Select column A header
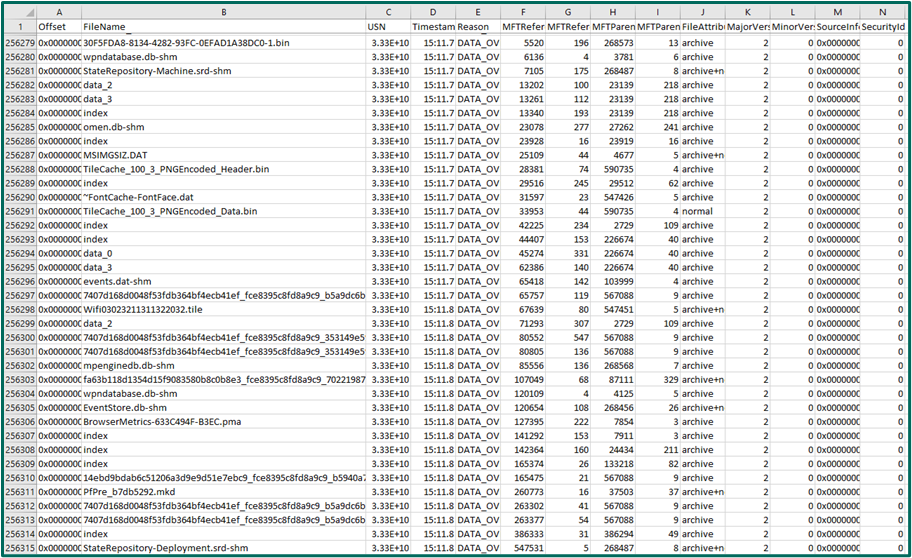The image size is (912, 558). tap(59, 12)
